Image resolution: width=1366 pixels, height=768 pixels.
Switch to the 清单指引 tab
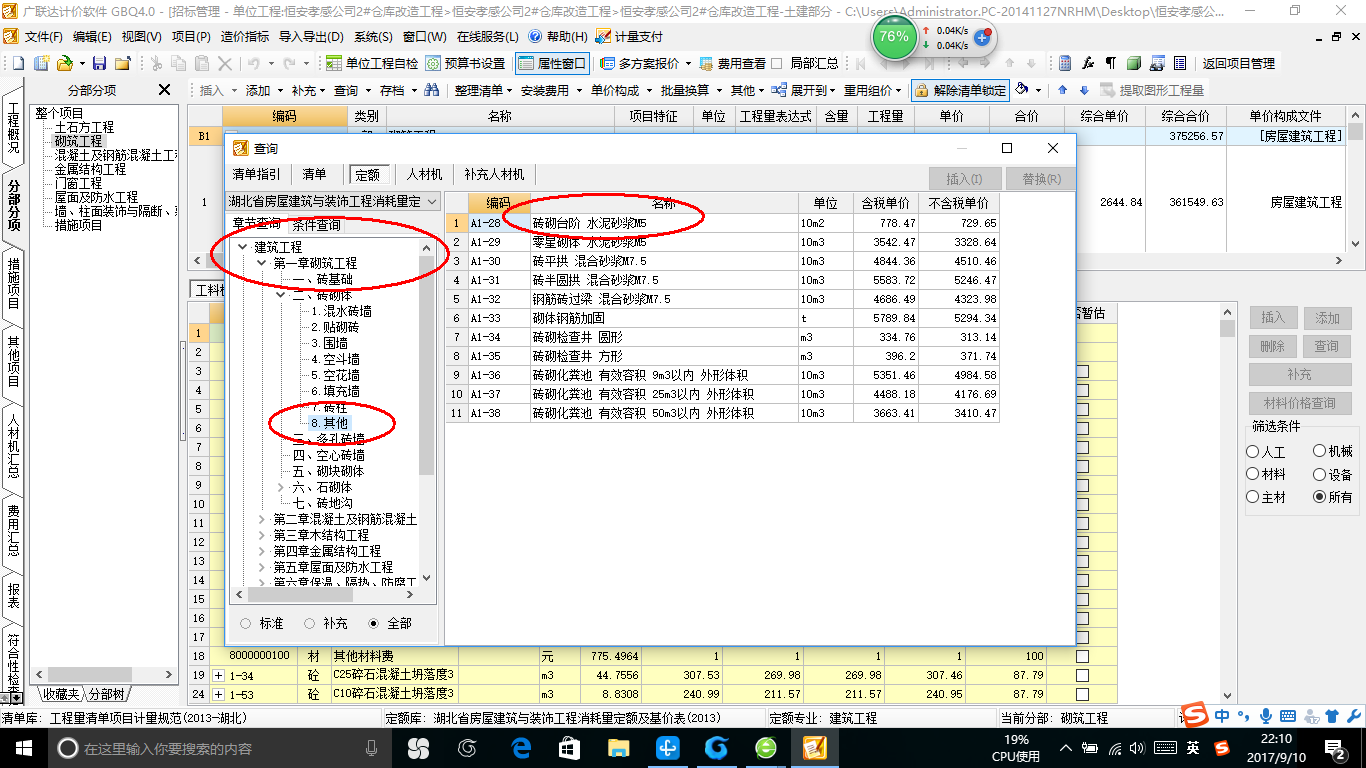258,174
